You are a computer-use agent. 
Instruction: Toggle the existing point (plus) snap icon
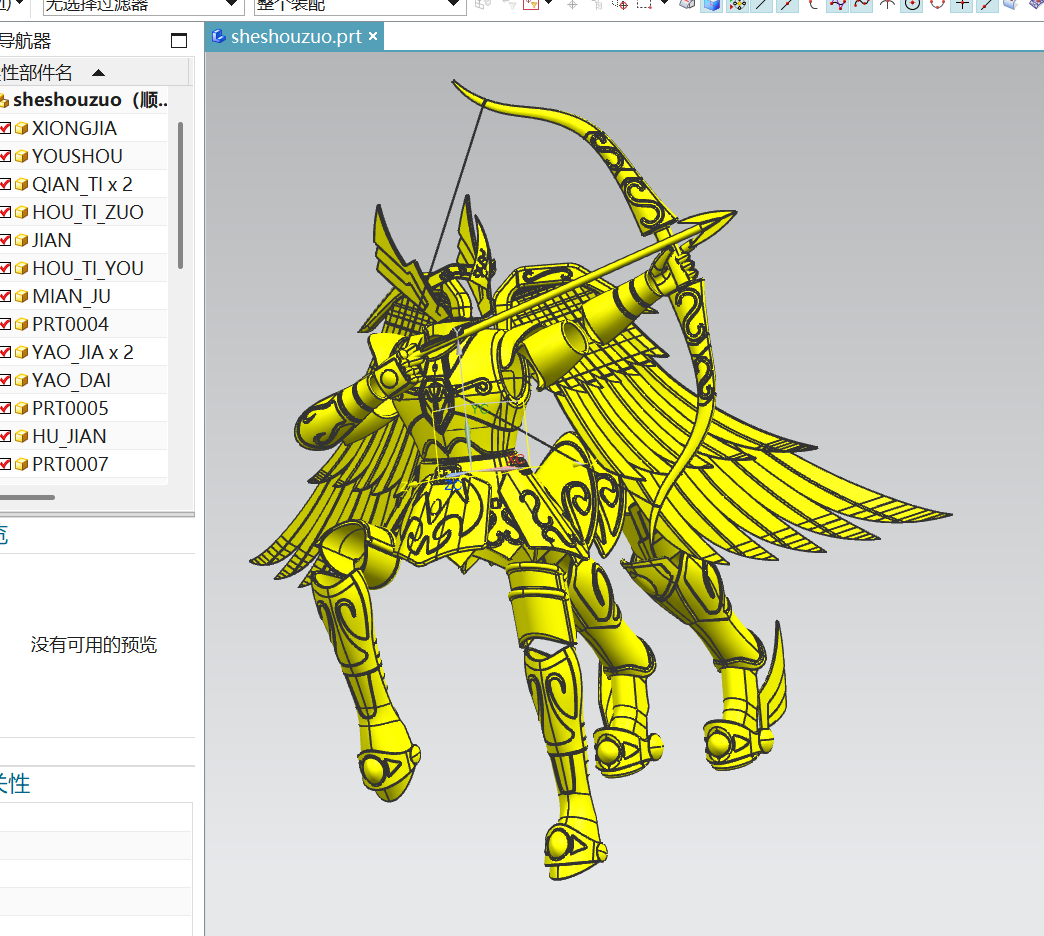point(962,4)
